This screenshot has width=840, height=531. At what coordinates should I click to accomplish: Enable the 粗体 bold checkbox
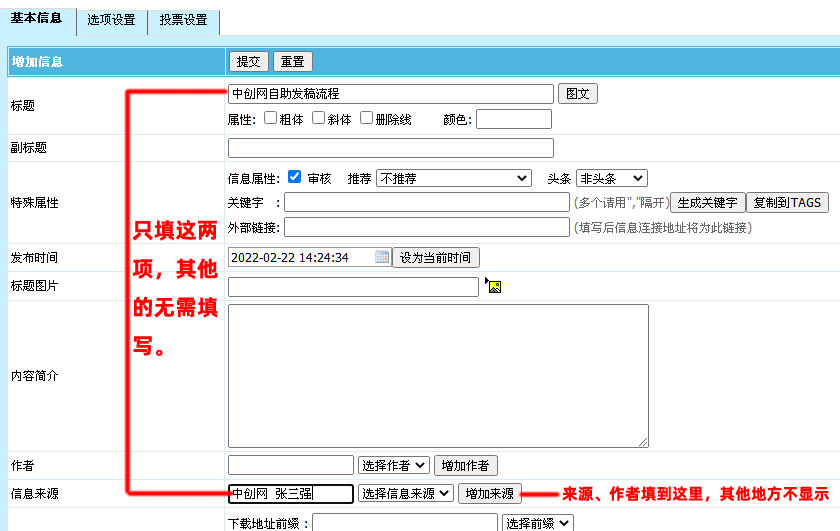click(271, 118)
